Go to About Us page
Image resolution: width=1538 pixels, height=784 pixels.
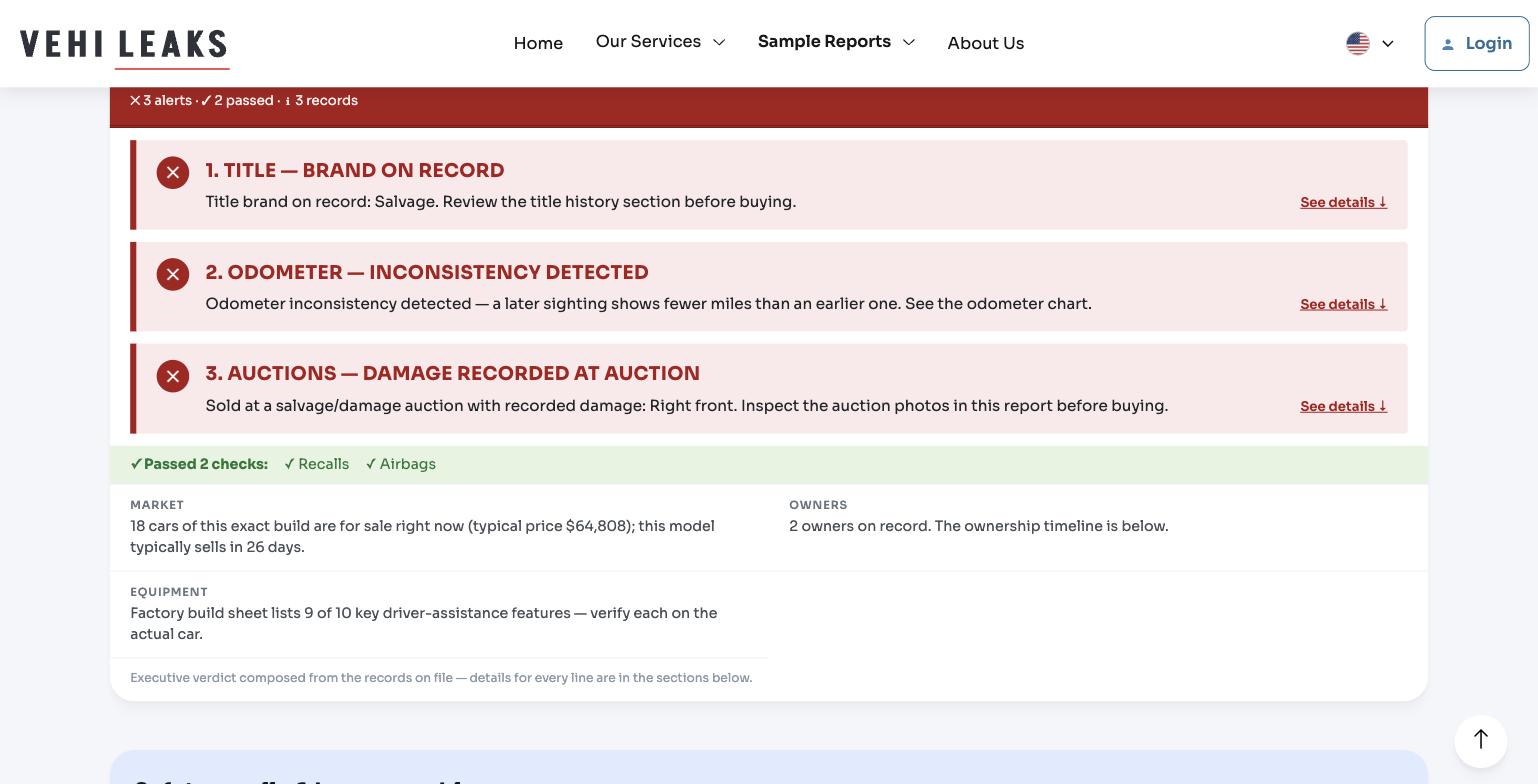985,43
